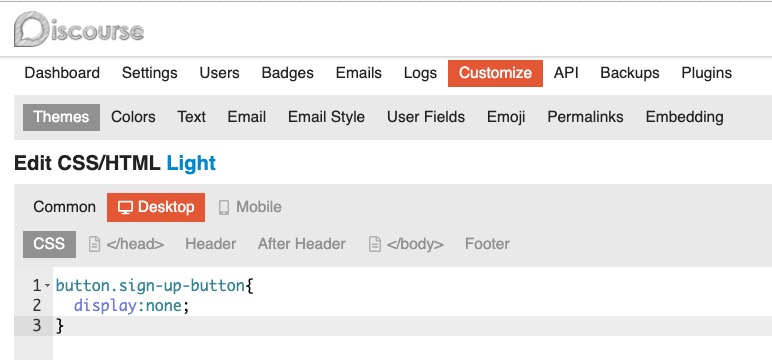Switch to Common target
772x360 pixels.
64,207
